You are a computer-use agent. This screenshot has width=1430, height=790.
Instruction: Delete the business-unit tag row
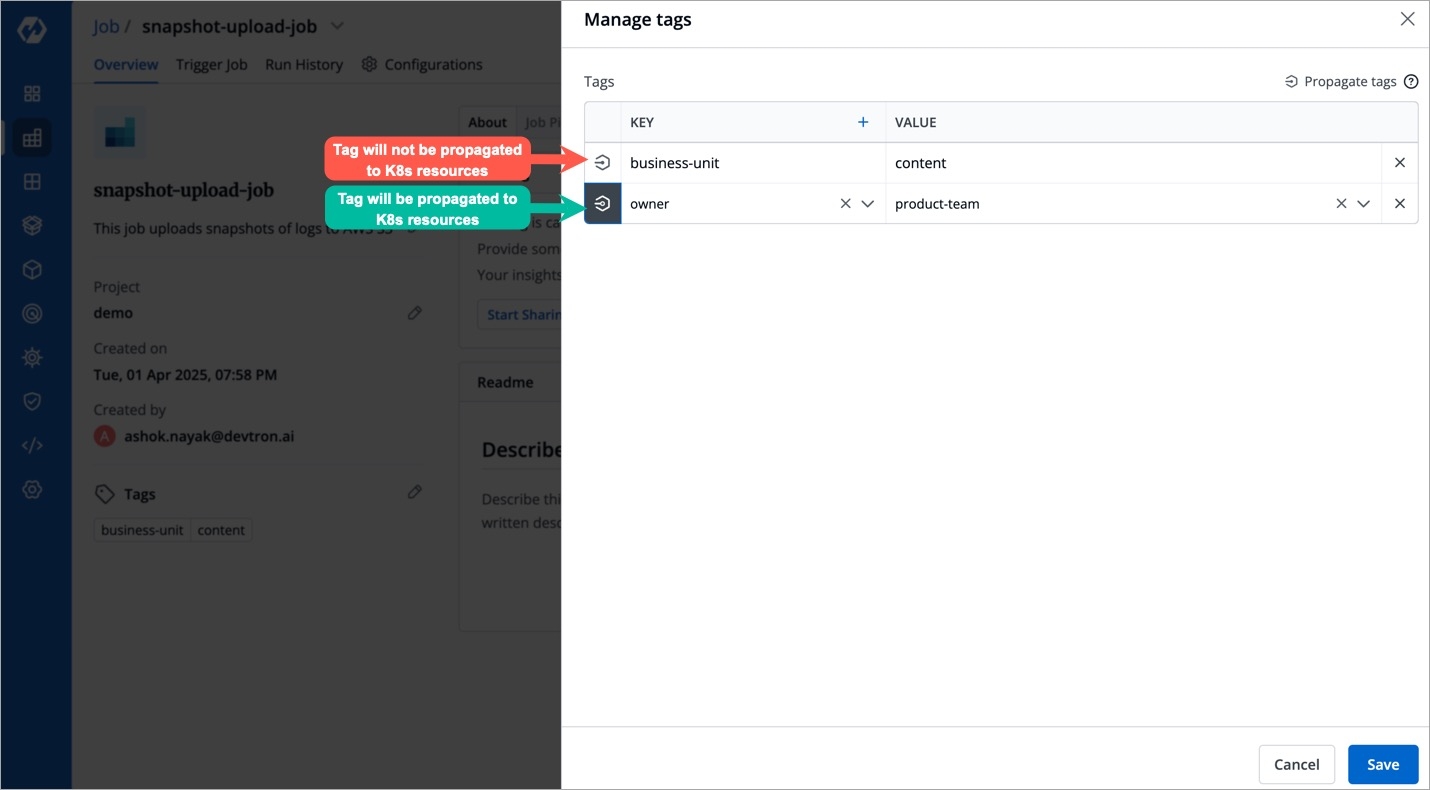[1399, 163]
